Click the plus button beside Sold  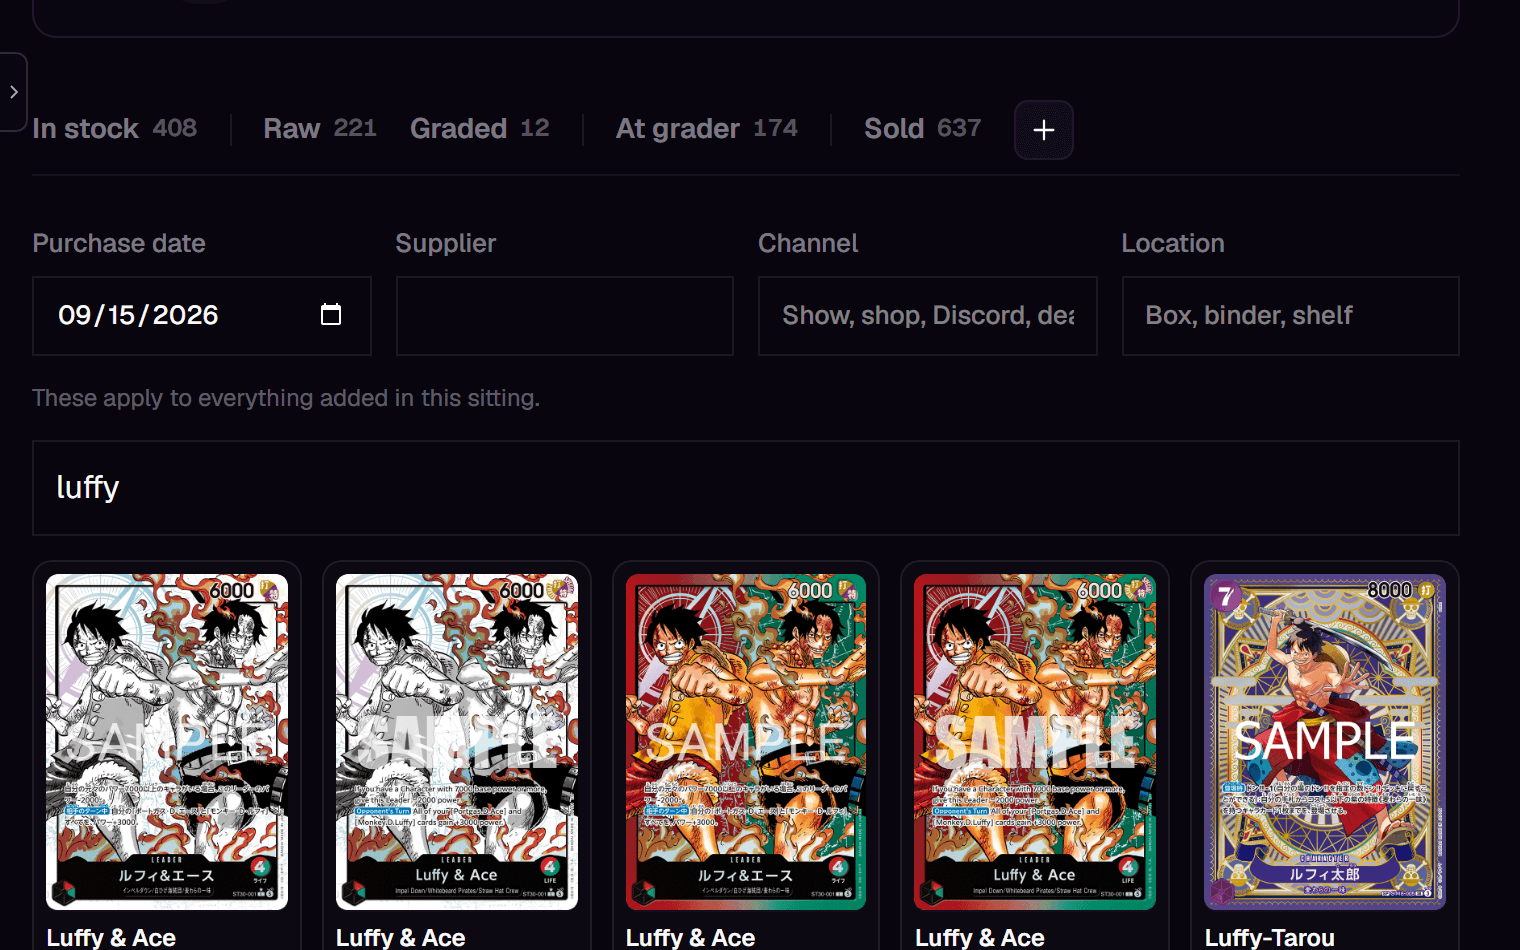tap(1044, 130)
